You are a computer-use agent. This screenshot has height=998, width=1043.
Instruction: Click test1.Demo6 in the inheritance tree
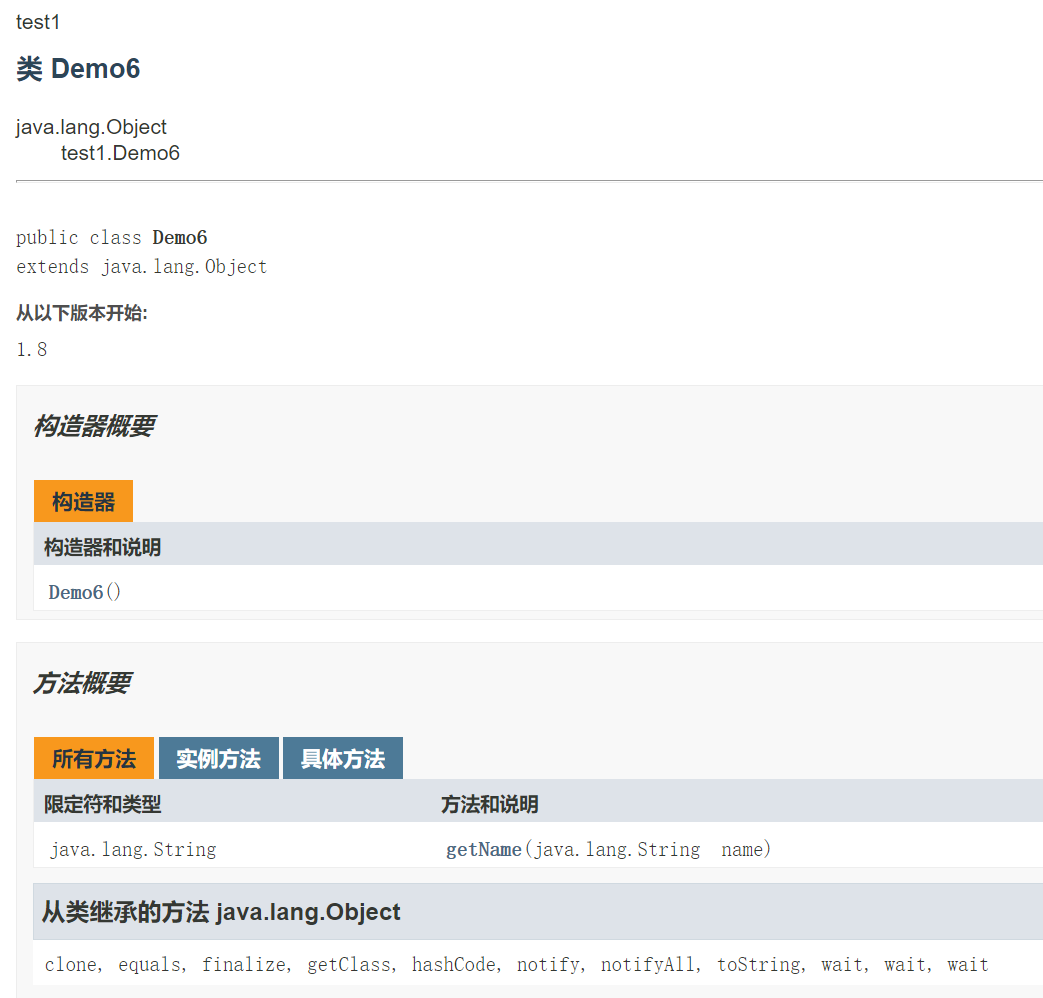120,153
